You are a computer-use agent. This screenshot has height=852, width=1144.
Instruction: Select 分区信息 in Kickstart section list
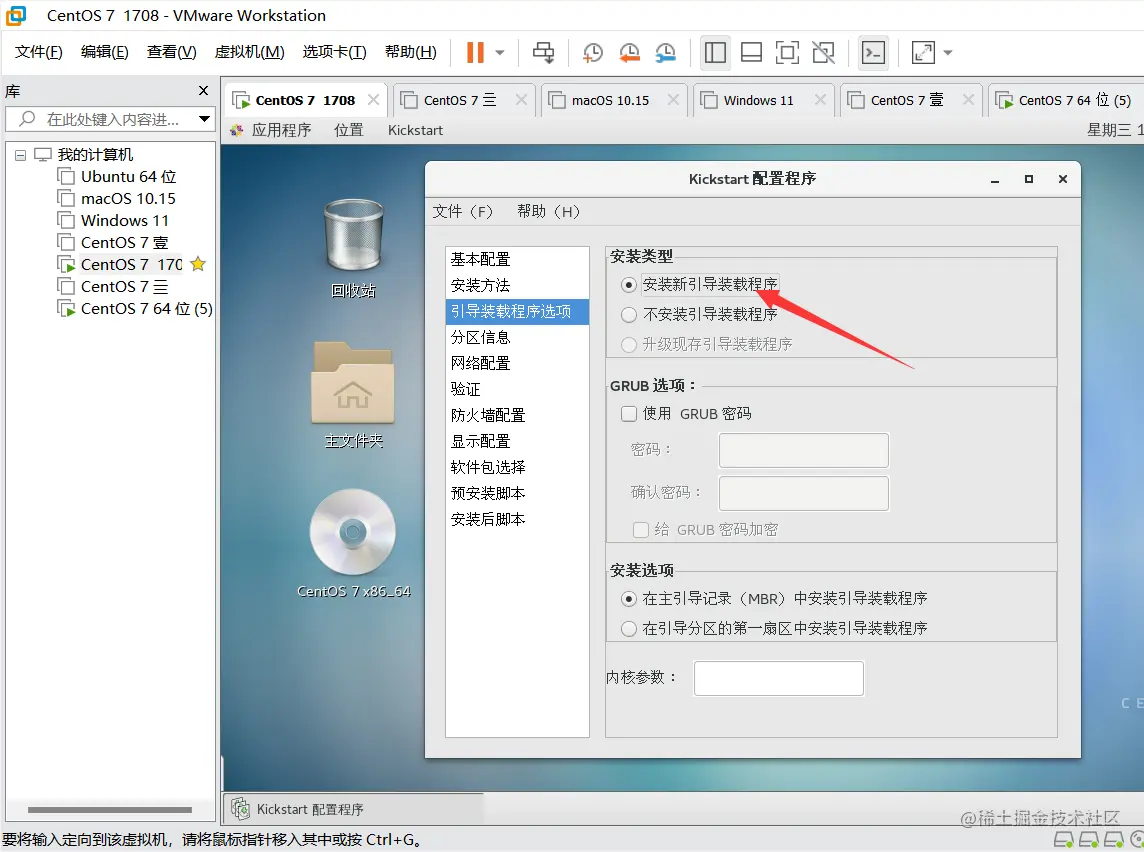[x=517, y=337]
